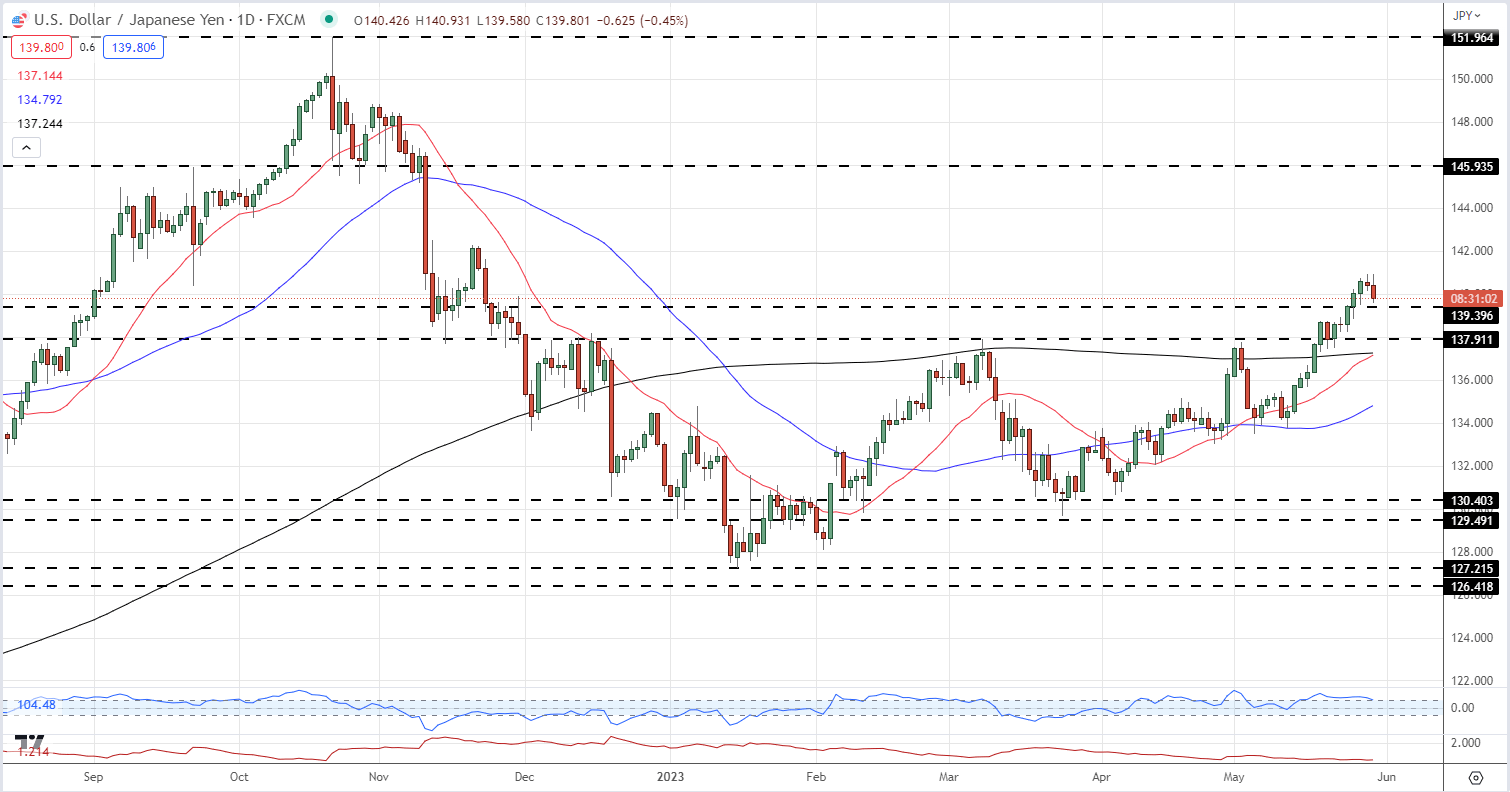Click the Nov label on the time axis

(x=378, y=776)
